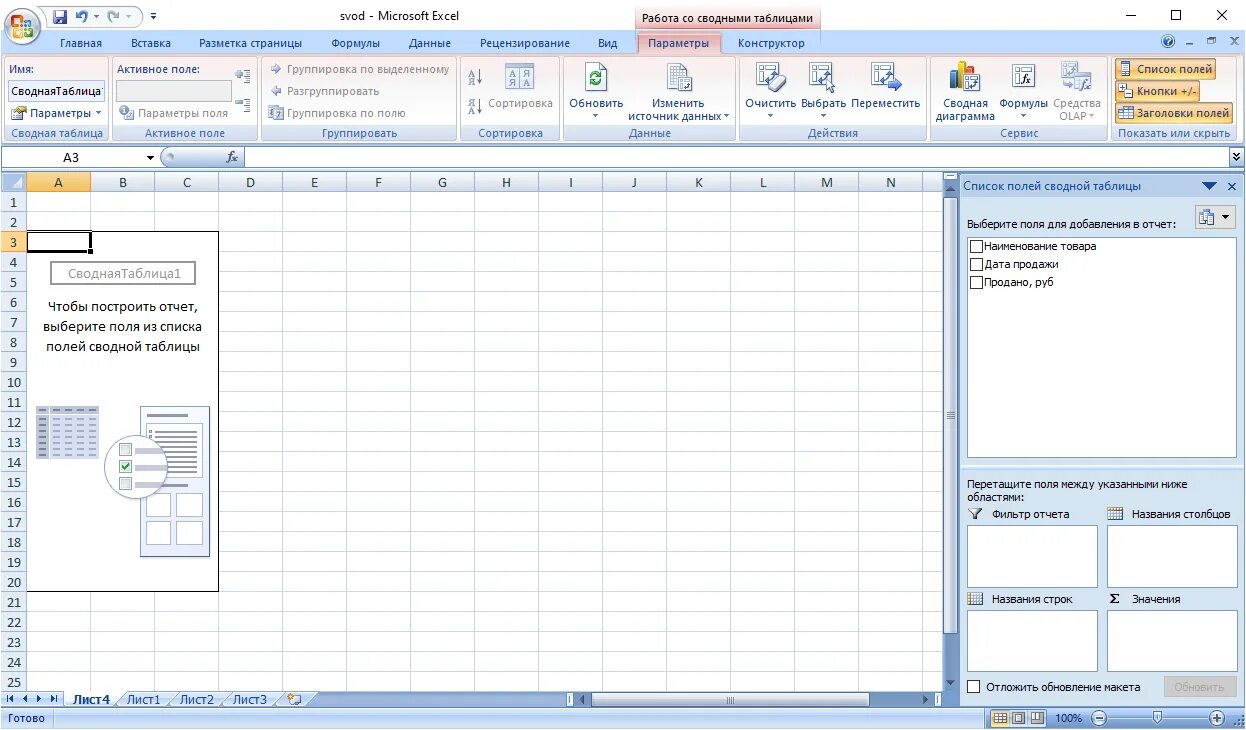Screen dimensions: 1246x730
Task: Open the field list layout dropdown
Action: 1215,218
